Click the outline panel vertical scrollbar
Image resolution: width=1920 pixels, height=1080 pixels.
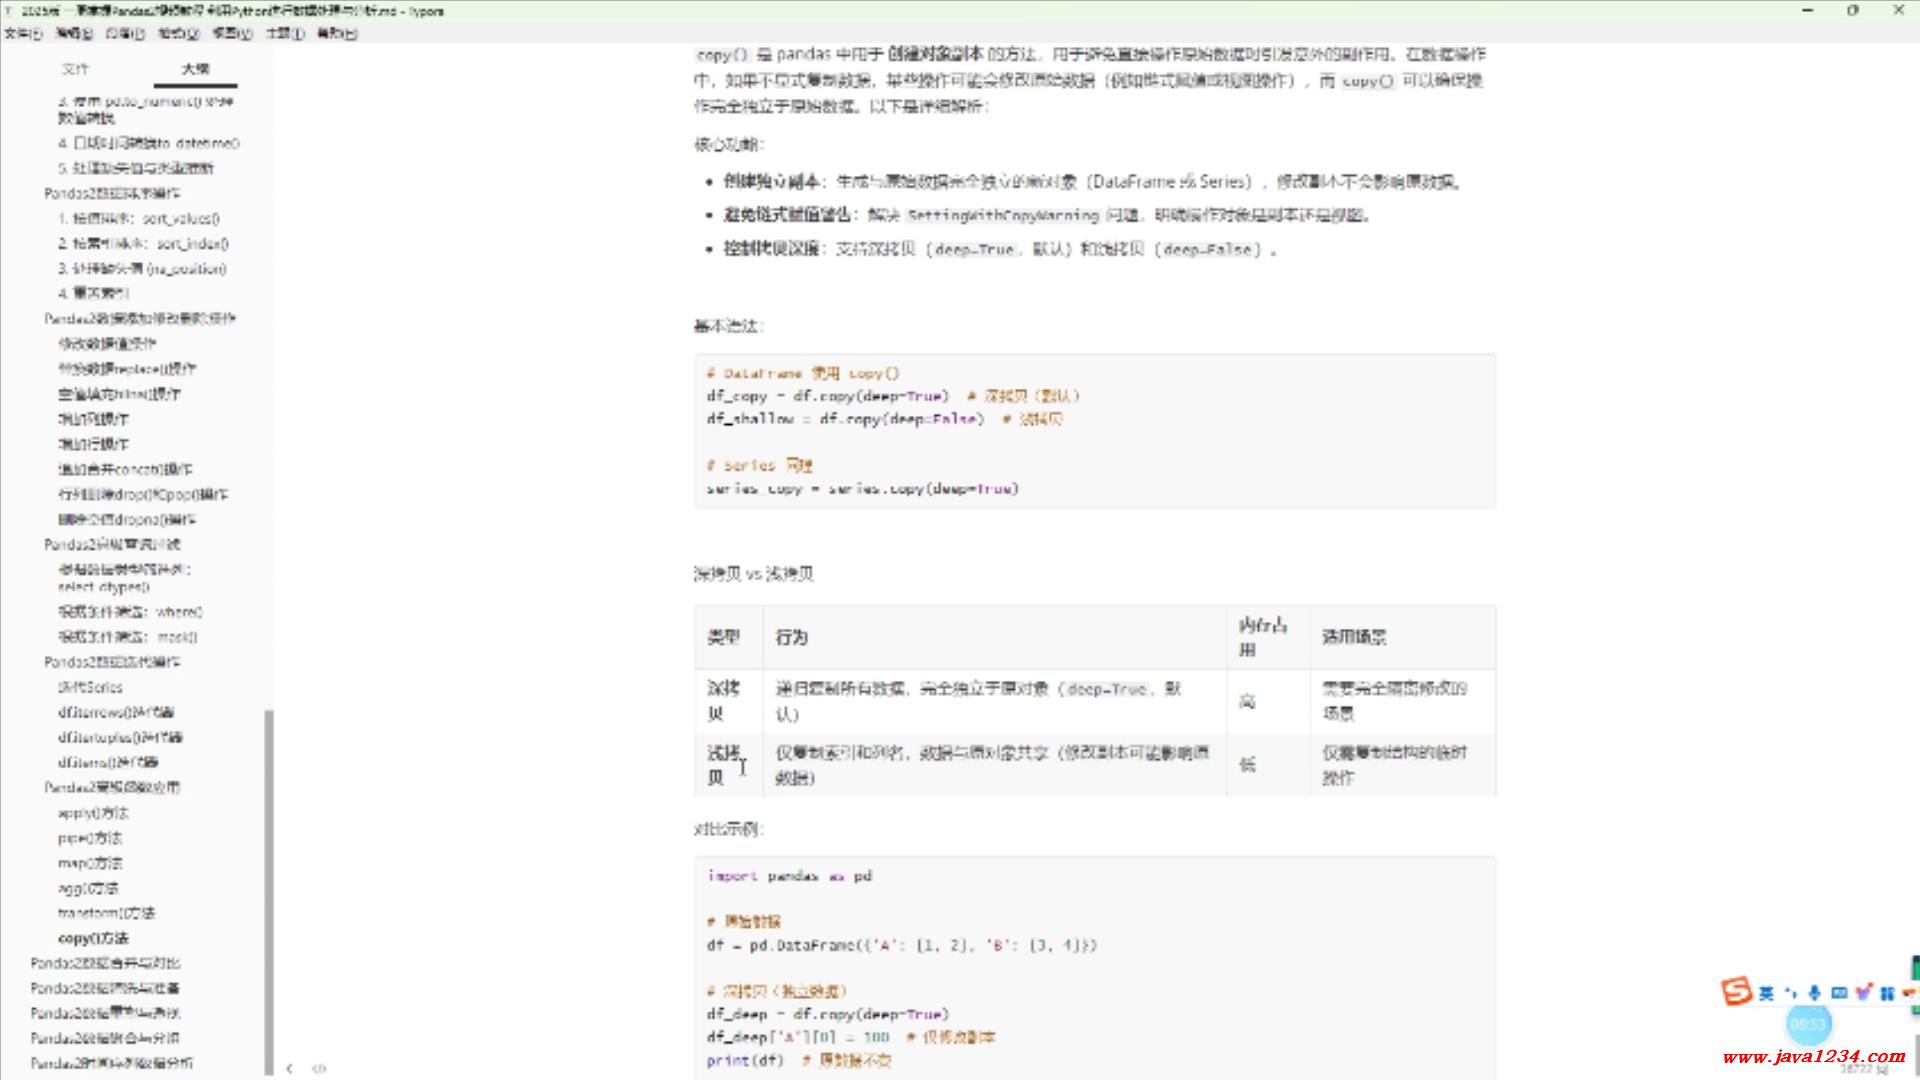click(x=268, y=890)
